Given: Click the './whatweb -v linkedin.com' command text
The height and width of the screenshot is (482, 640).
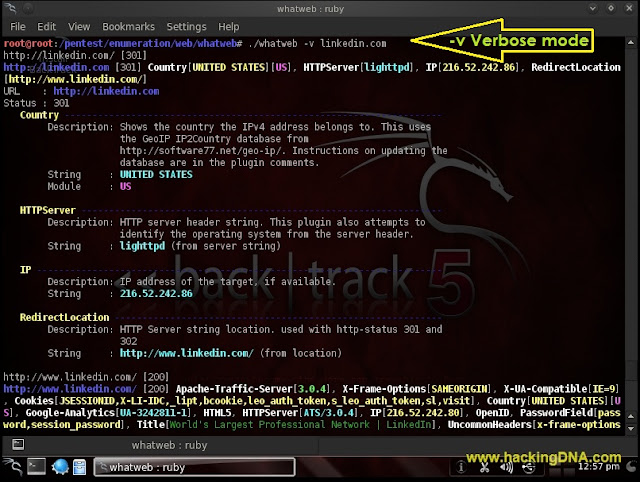Looking at the screenshot, I should [x=317, y=43].
